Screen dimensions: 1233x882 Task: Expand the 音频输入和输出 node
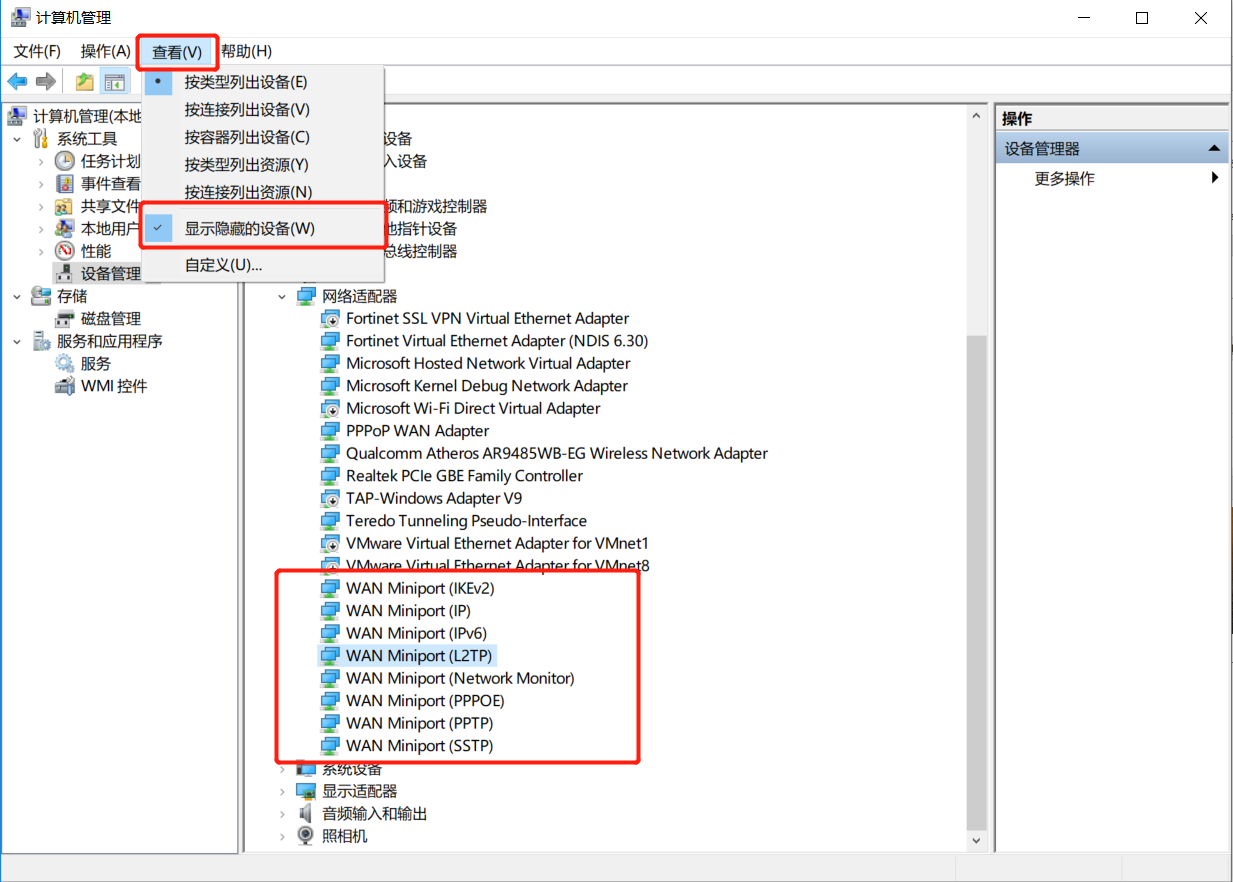[x=282, y=813]
